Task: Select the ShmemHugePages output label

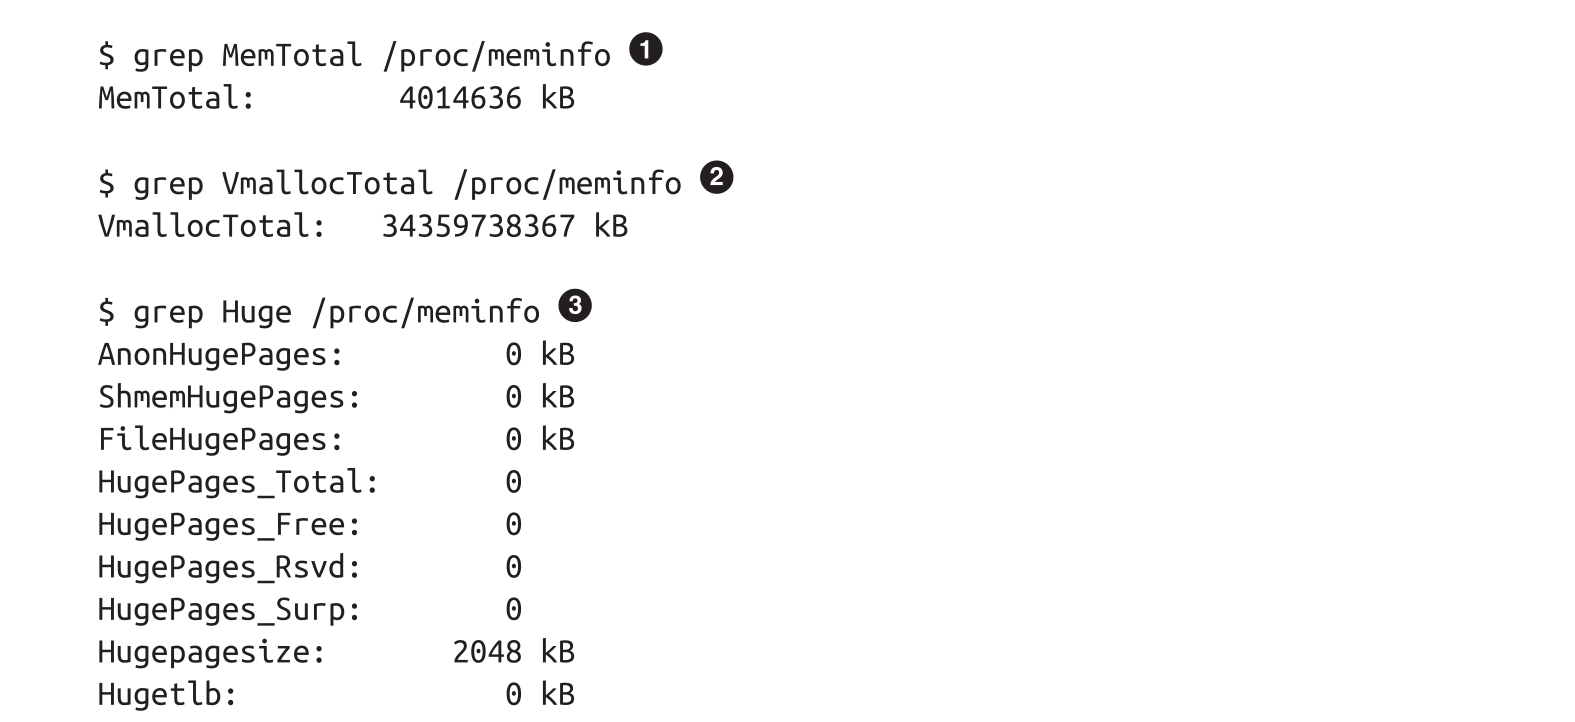Action: click(229, 398)
